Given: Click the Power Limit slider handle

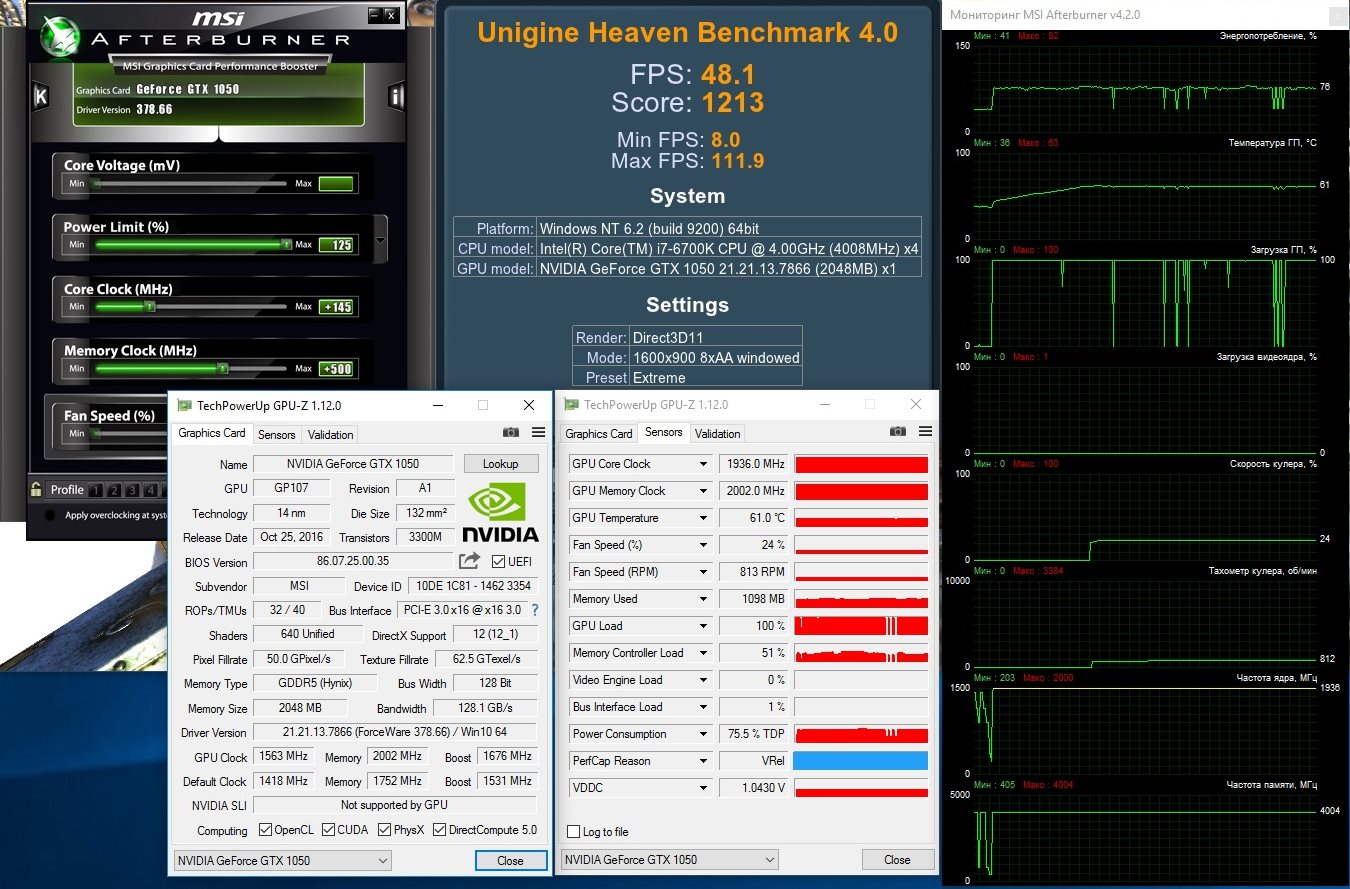Looking at the screenshot, I should point(286,244).
